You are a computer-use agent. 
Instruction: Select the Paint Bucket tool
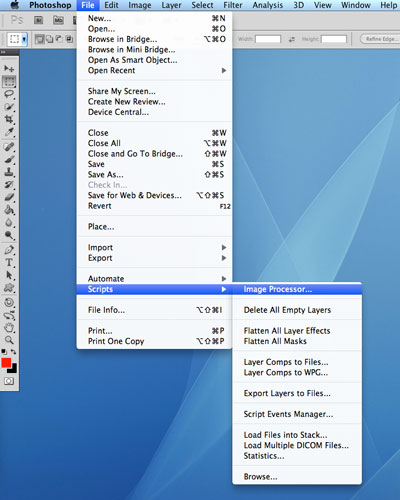point(9,210)
